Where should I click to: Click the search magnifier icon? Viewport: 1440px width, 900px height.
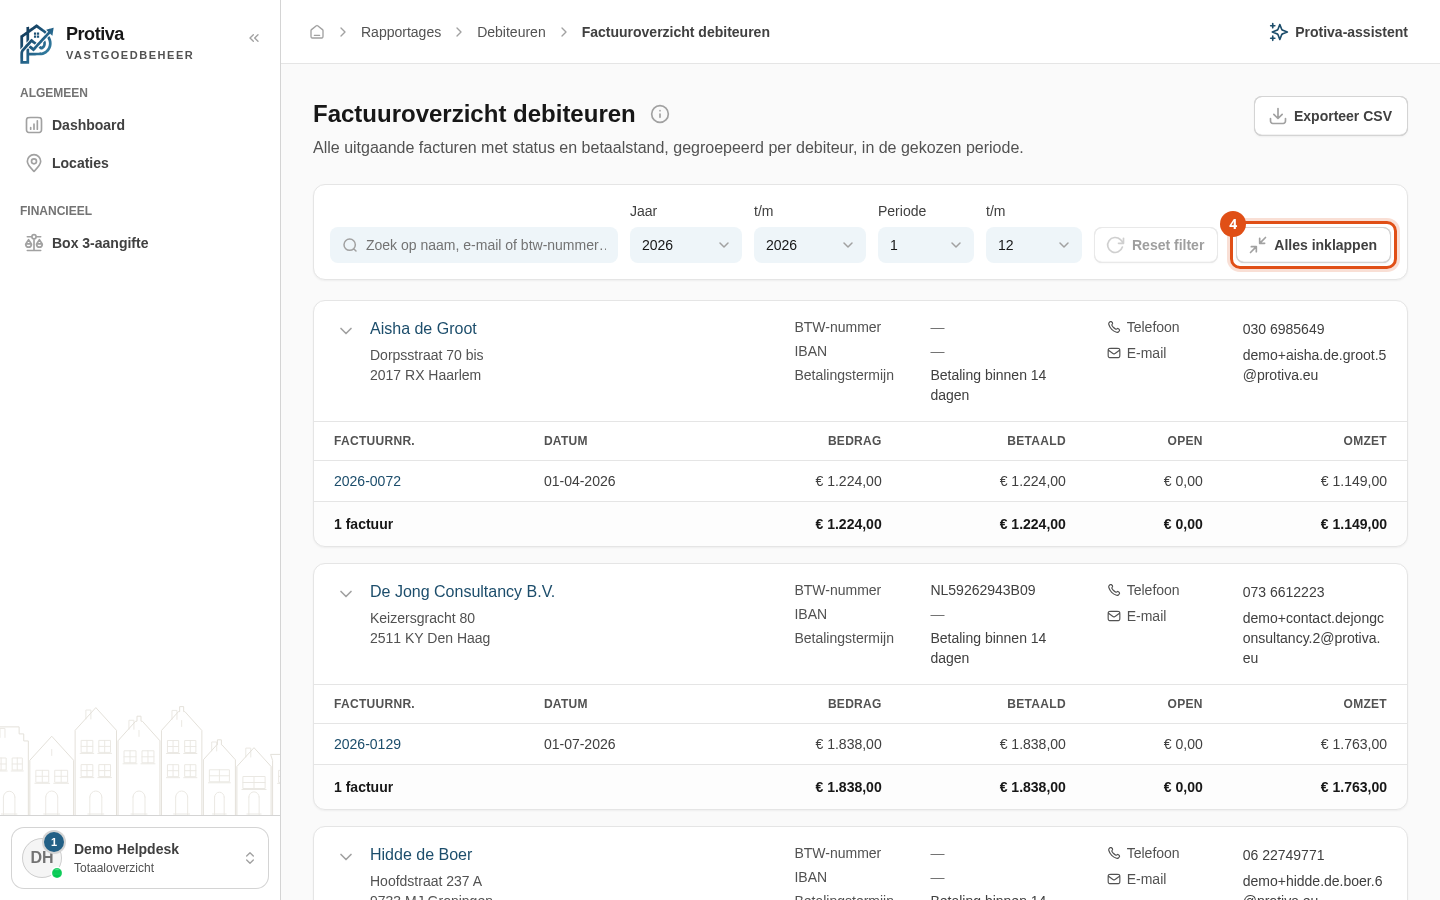point(350,245)
